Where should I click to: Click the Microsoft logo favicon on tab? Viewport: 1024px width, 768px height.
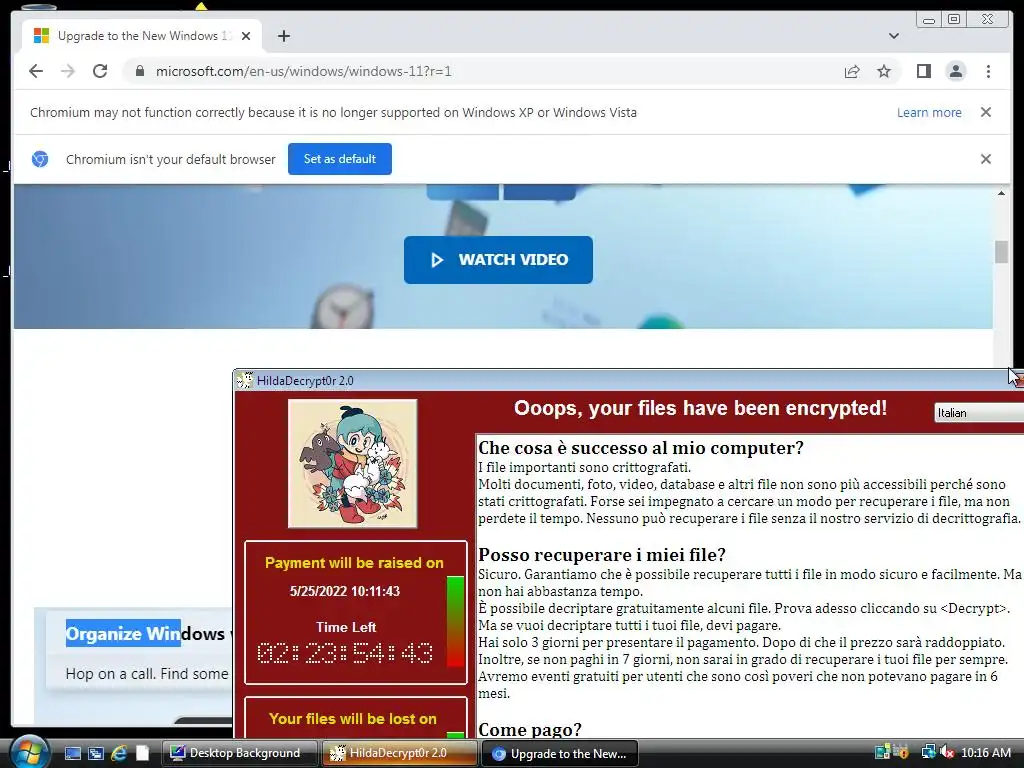click(41, 36)
